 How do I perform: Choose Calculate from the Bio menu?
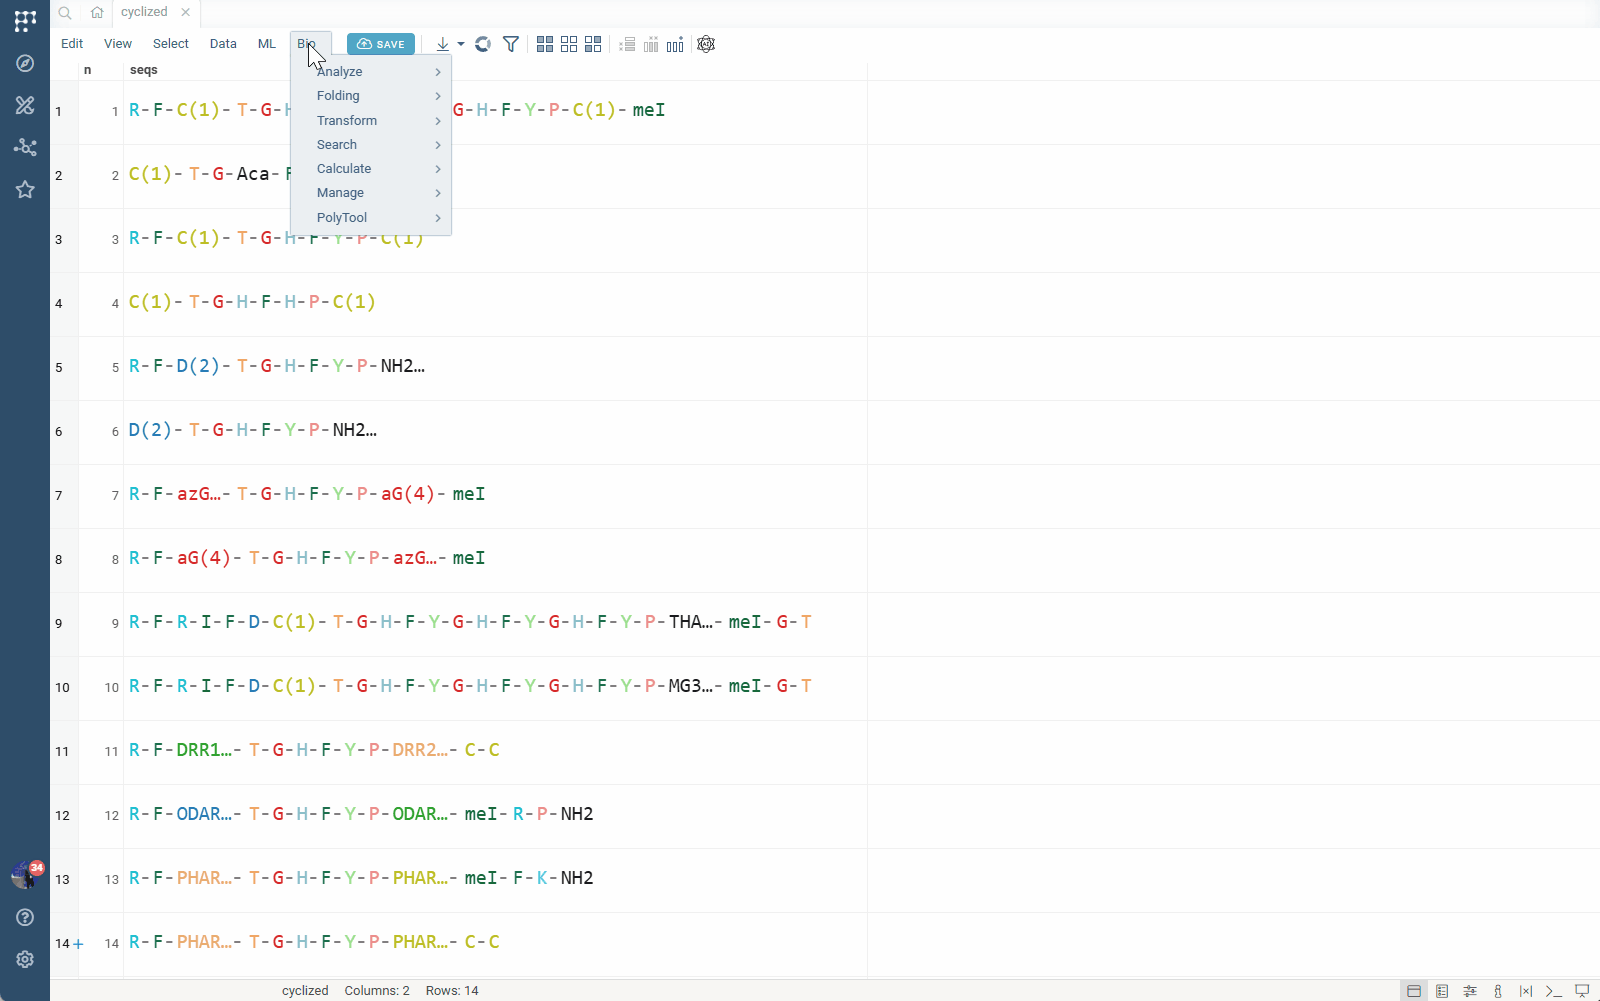[344, 169]
